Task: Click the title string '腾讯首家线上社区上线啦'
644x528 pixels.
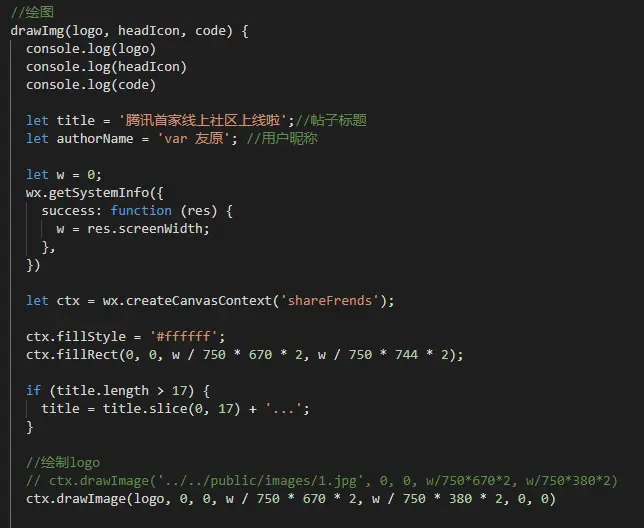Action: pyautogui.click(x=202, y=120)
